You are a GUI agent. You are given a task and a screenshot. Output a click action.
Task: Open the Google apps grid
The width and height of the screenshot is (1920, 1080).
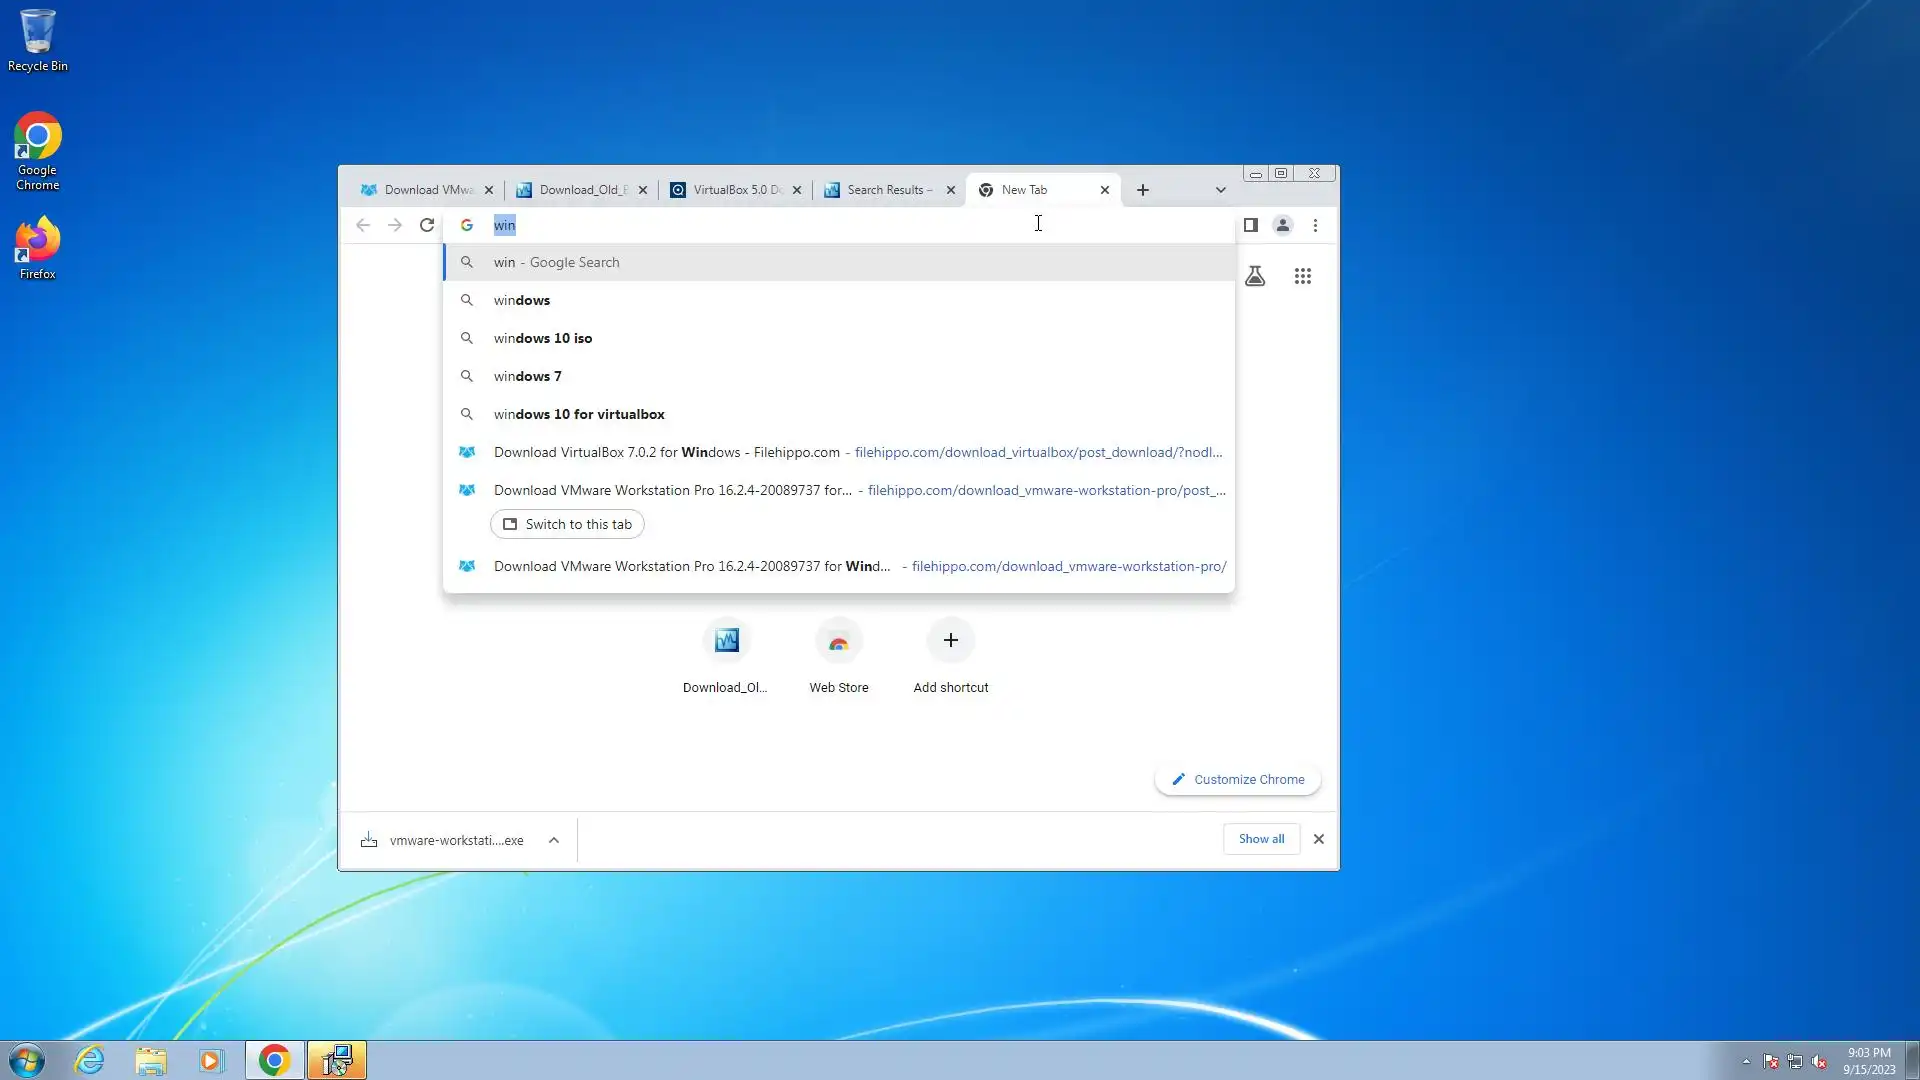coord(1302,276)
